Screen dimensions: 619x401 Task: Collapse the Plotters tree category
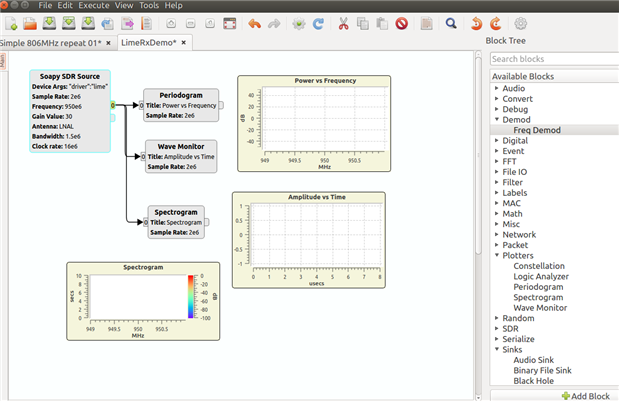[496, 255]
